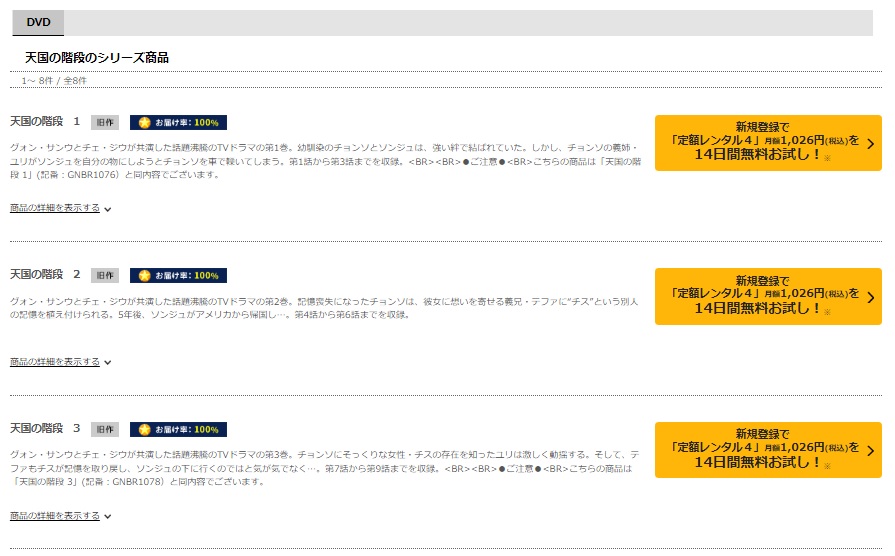Expand 商品の詳細を表示する for 天国の階段 3
The image size is (895, 556).
pos(61,516)
